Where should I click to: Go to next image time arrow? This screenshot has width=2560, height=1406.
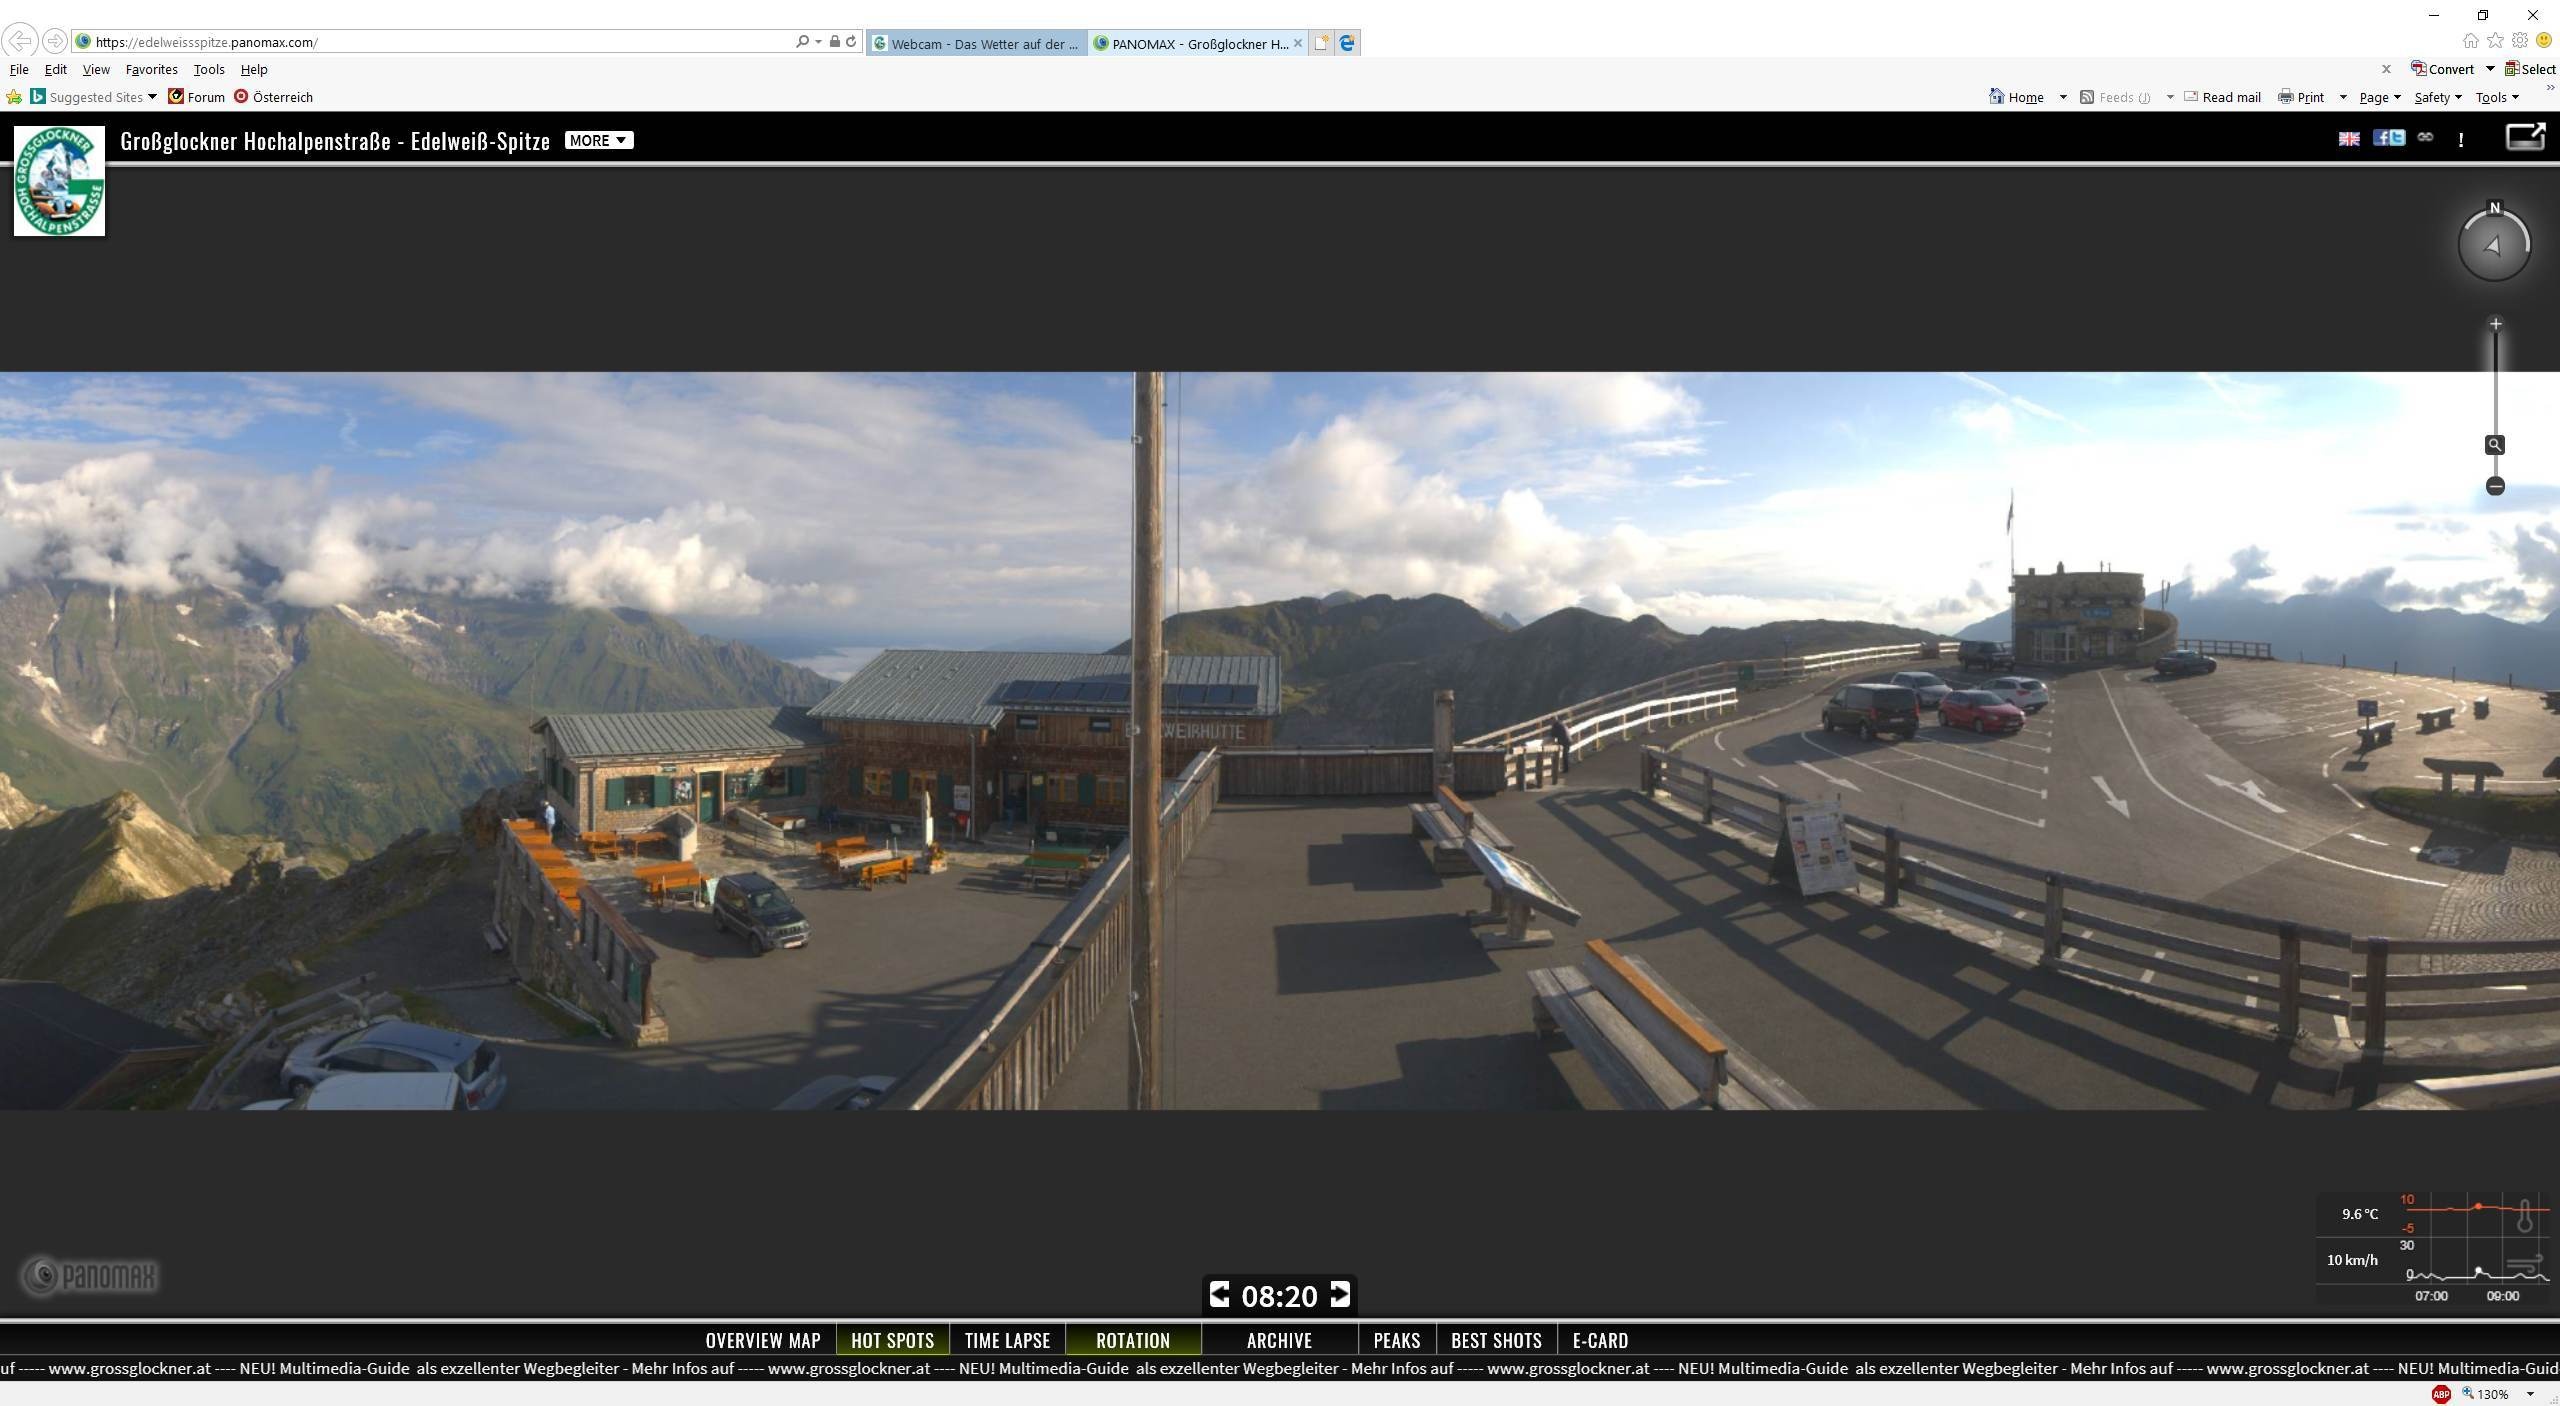coord(1340,1295)
